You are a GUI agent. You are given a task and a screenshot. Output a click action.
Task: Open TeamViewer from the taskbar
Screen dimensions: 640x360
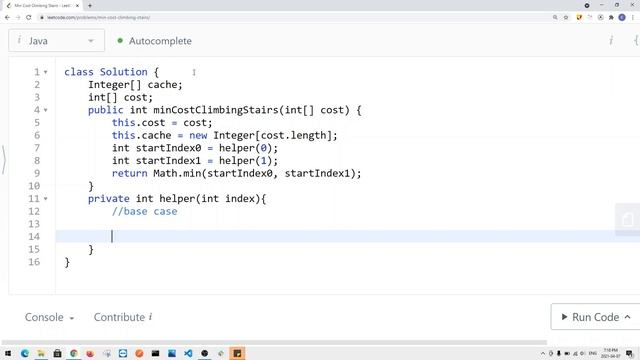point(123,353)
